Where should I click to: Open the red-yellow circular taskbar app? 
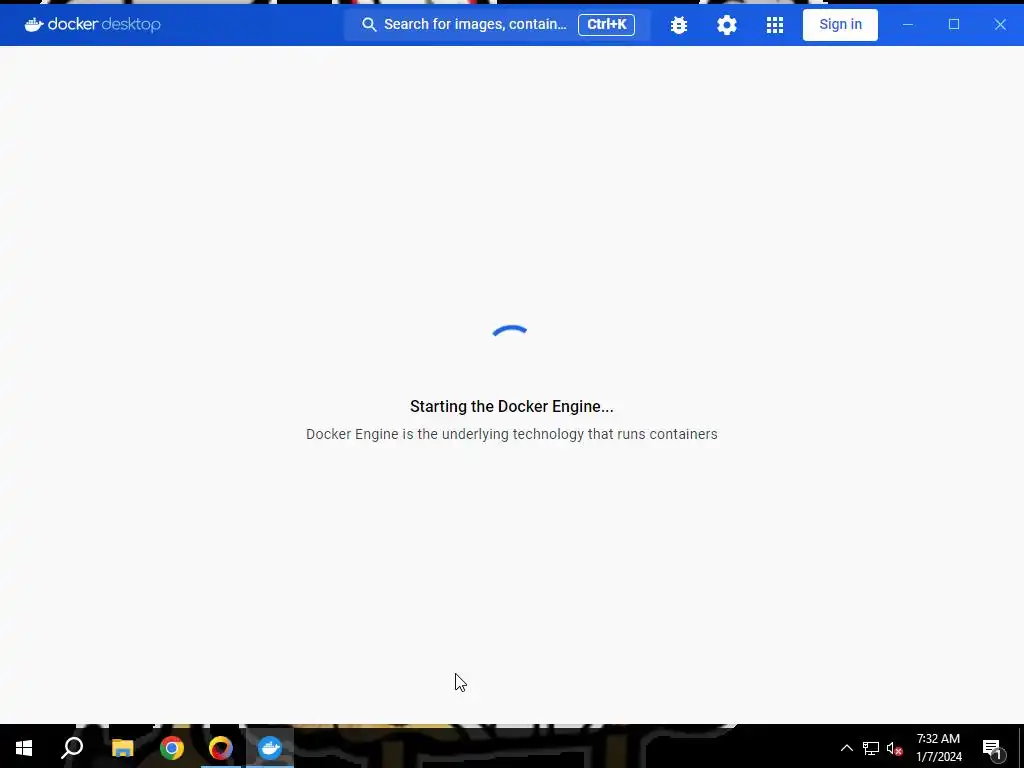click(x=221, y=747)
